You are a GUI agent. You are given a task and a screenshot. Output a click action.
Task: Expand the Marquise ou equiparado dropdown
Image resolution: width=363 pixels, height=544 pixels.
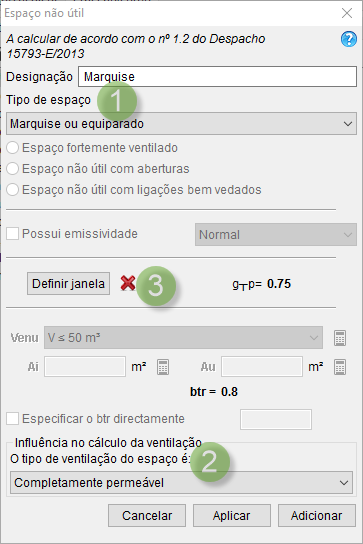pos(181,124)
